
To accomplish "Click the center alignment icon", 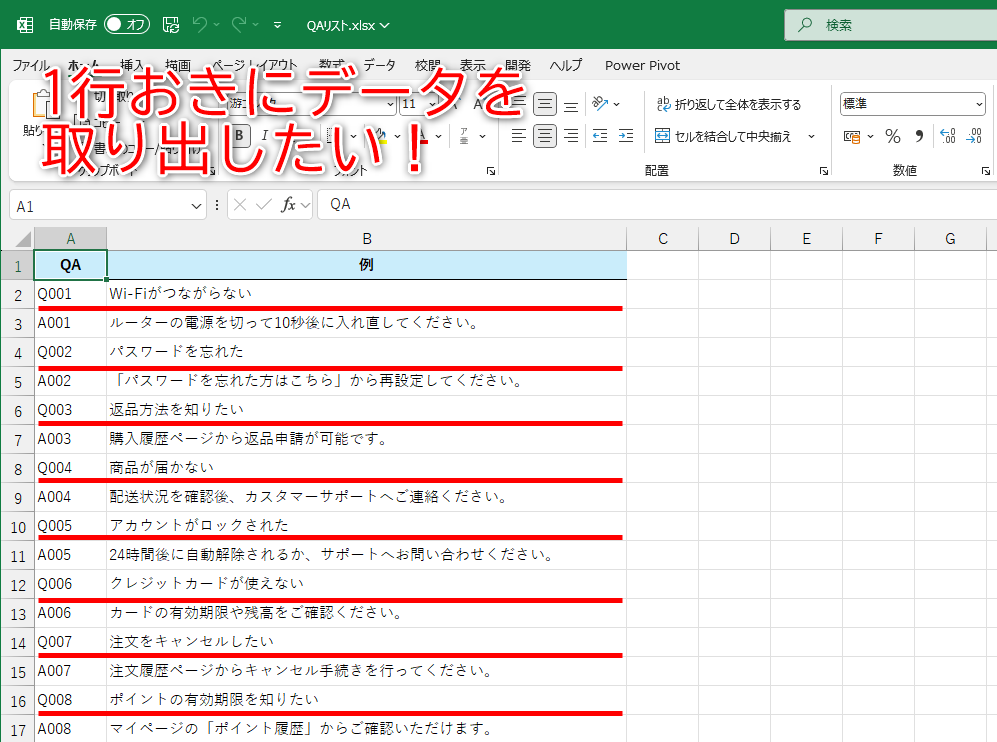I will (545, 136).
